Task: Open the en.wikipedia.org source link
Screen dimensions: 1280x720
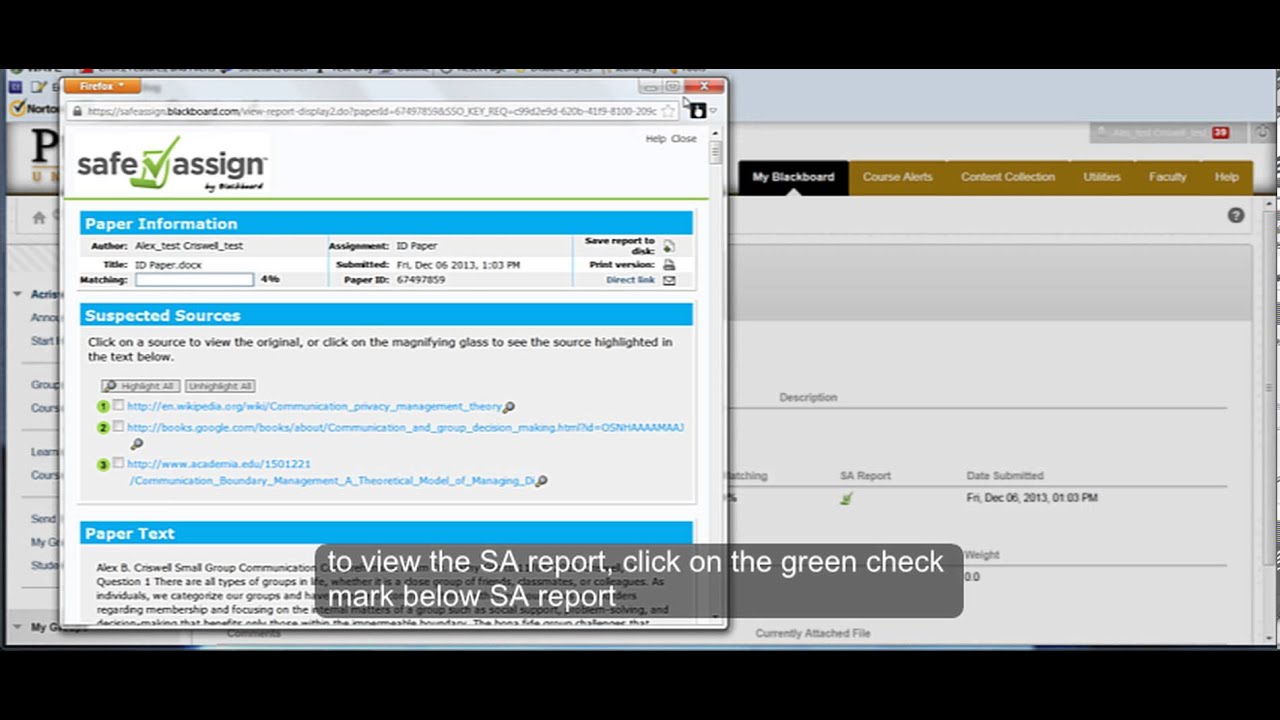Action: pyautogui.click(x=314, y=407)
